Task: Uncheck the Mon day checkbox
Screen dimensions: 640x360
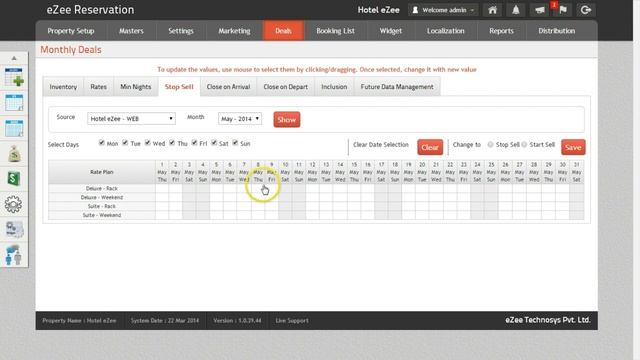Action: coord(102,142)
